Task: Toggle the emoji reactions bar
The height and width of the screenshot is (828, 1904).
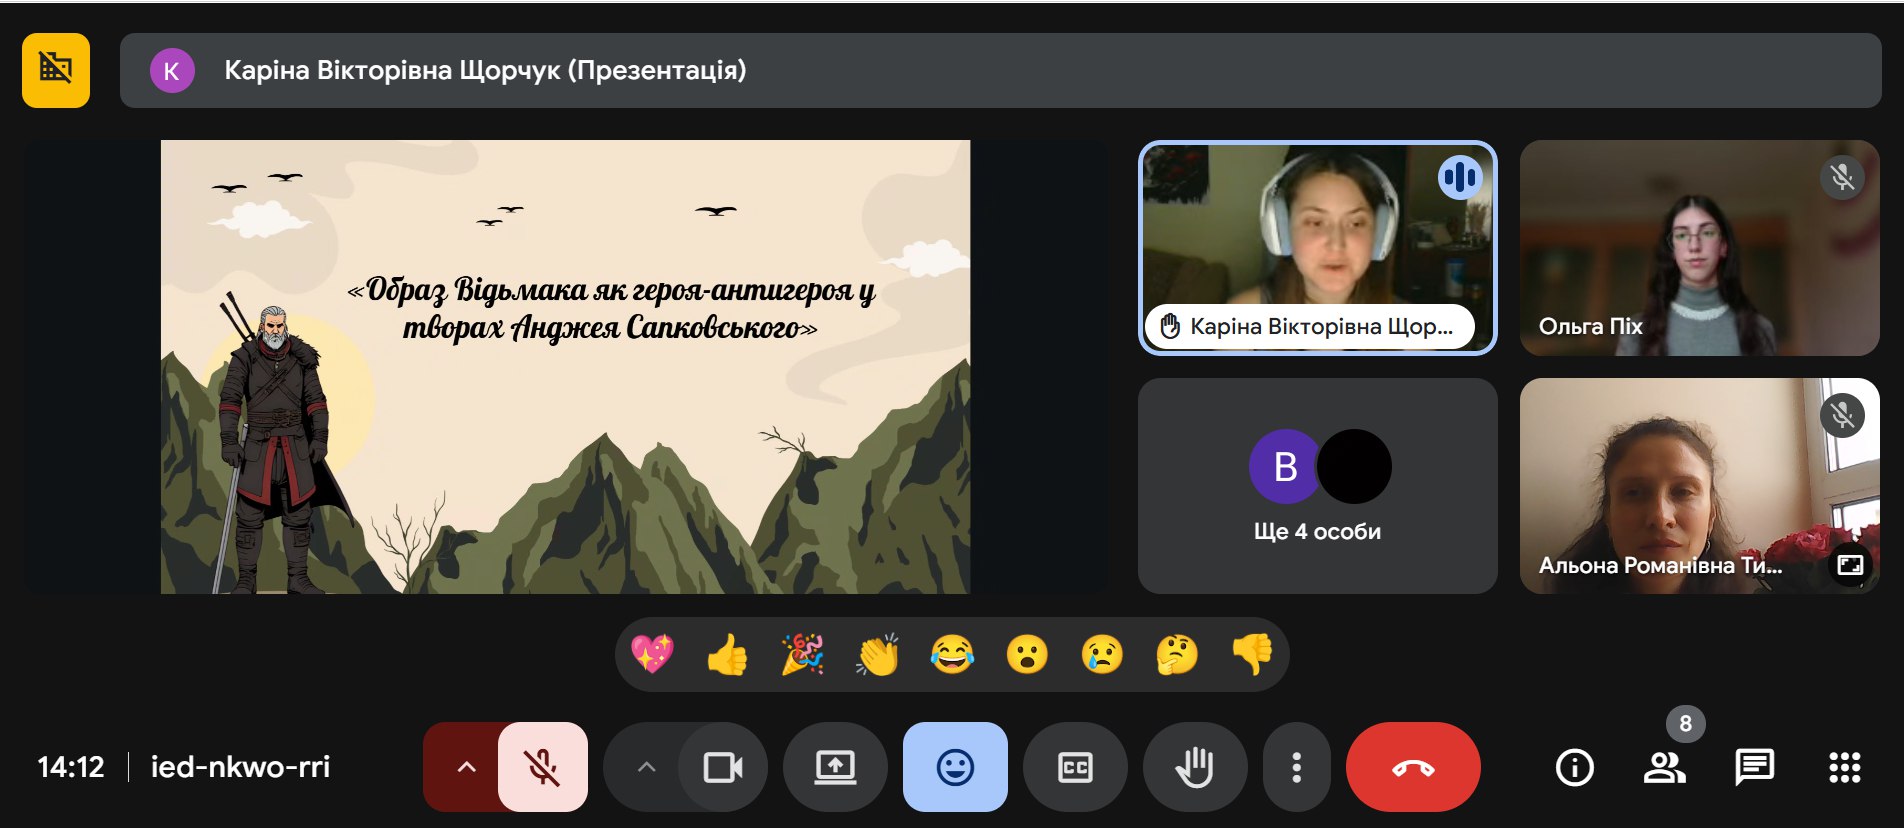Action: tap(955, 767)
